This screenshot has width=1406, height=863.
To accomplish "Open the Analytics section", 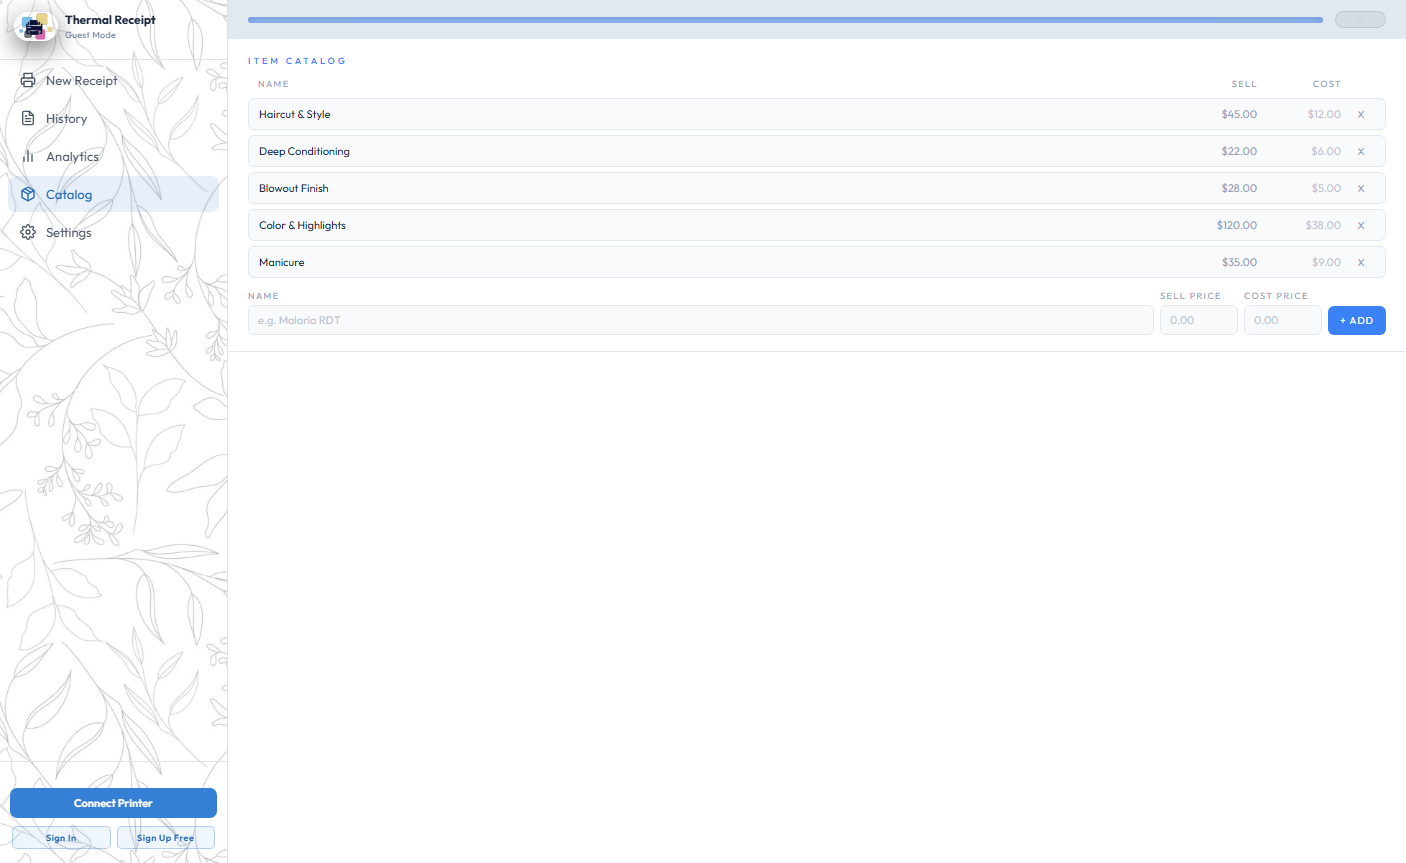I will click(113, 156).
